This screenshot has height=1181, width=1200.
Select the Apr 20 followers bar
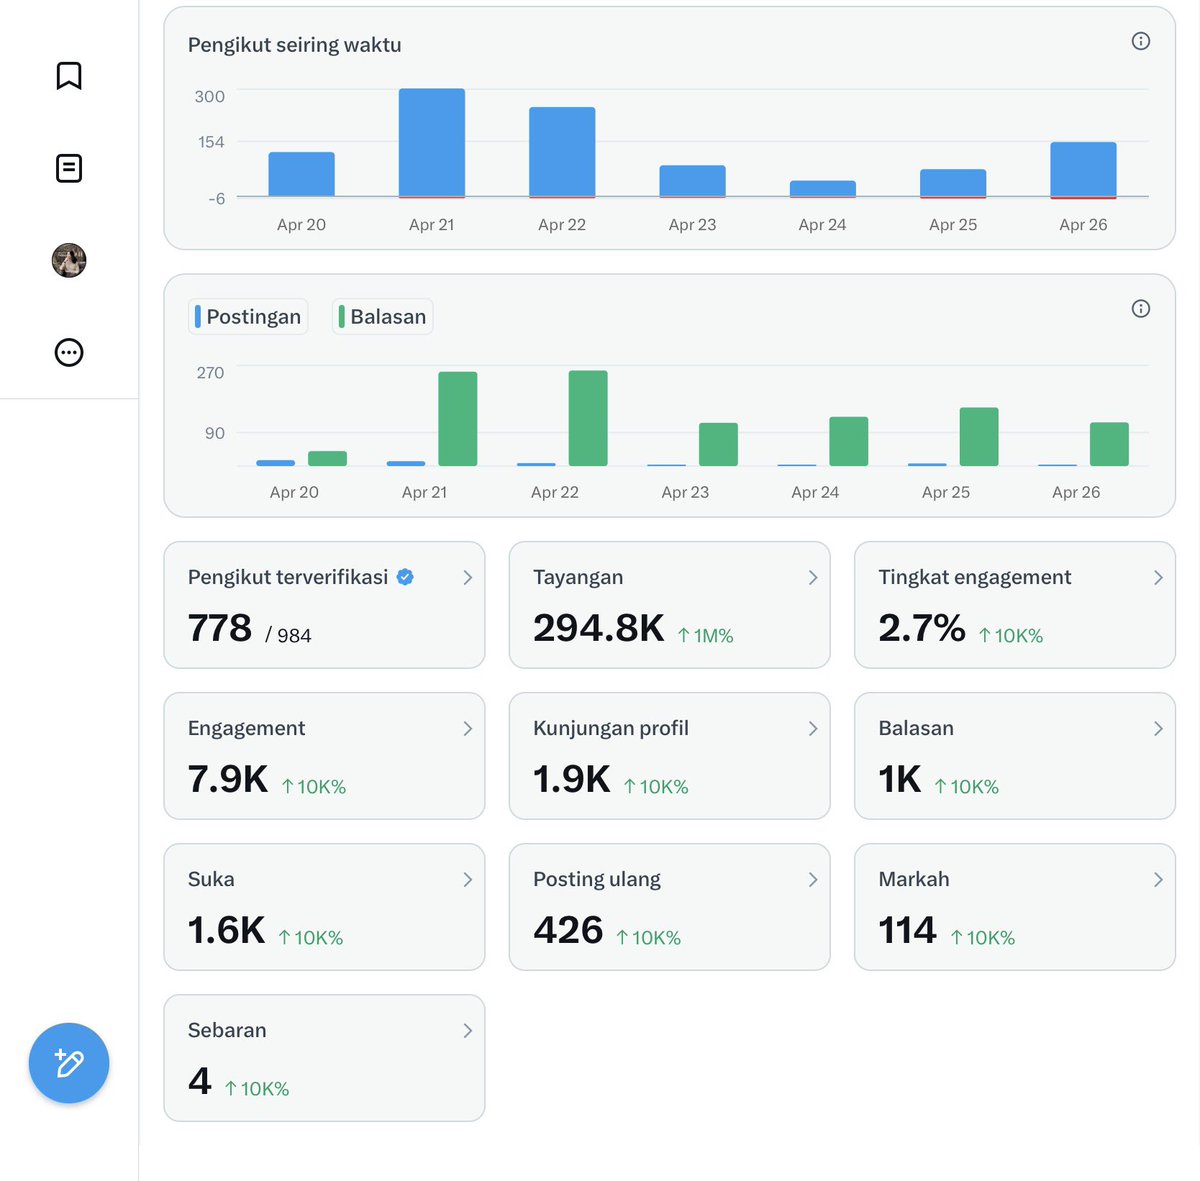click(x=301, y=175)
